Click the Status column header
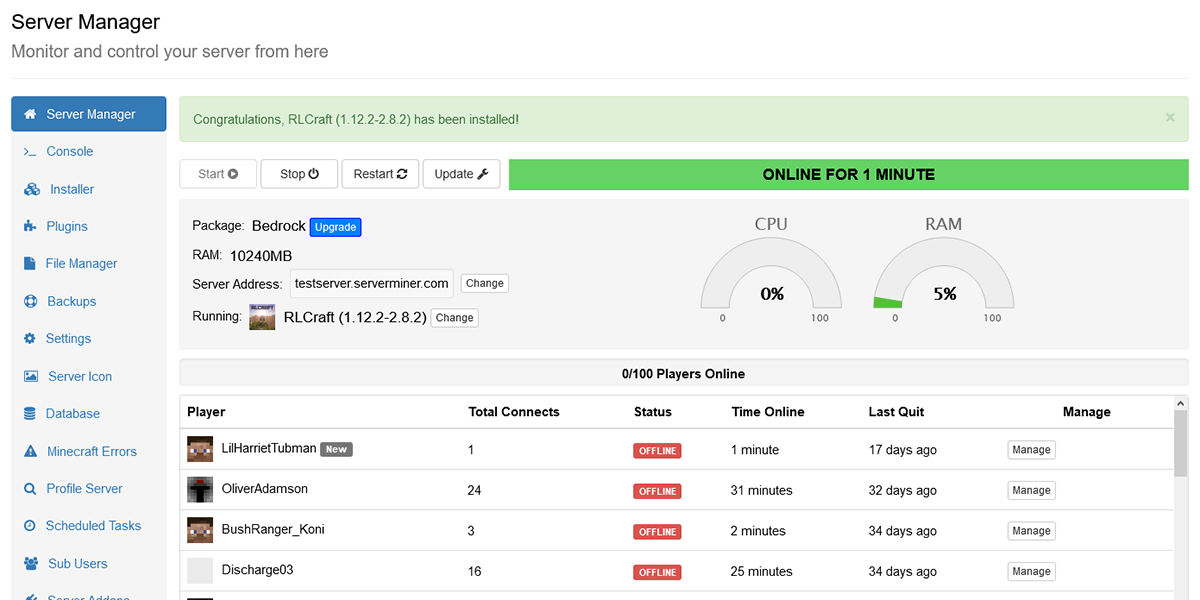This screenshot has width=1200, height=600. tap(653, 412)
